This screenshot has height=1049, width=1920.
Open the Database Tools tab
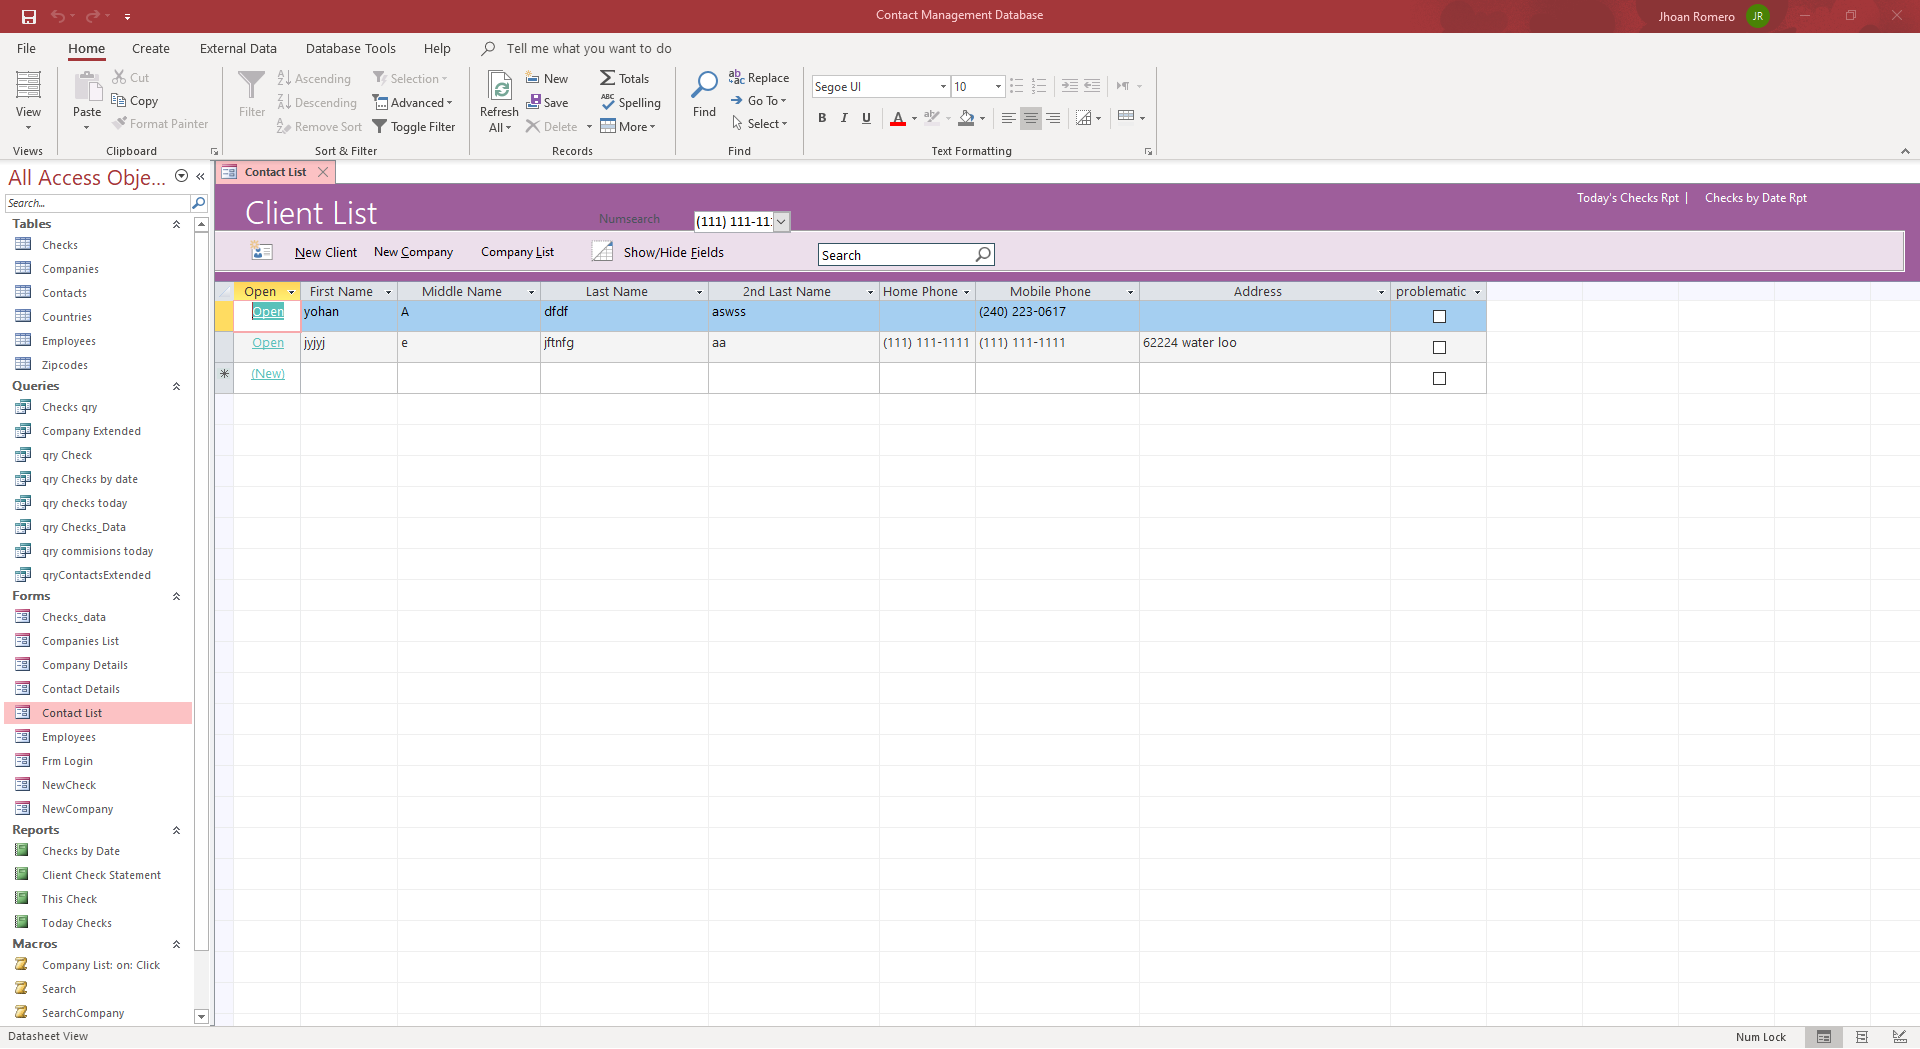[x=350, y=48]
